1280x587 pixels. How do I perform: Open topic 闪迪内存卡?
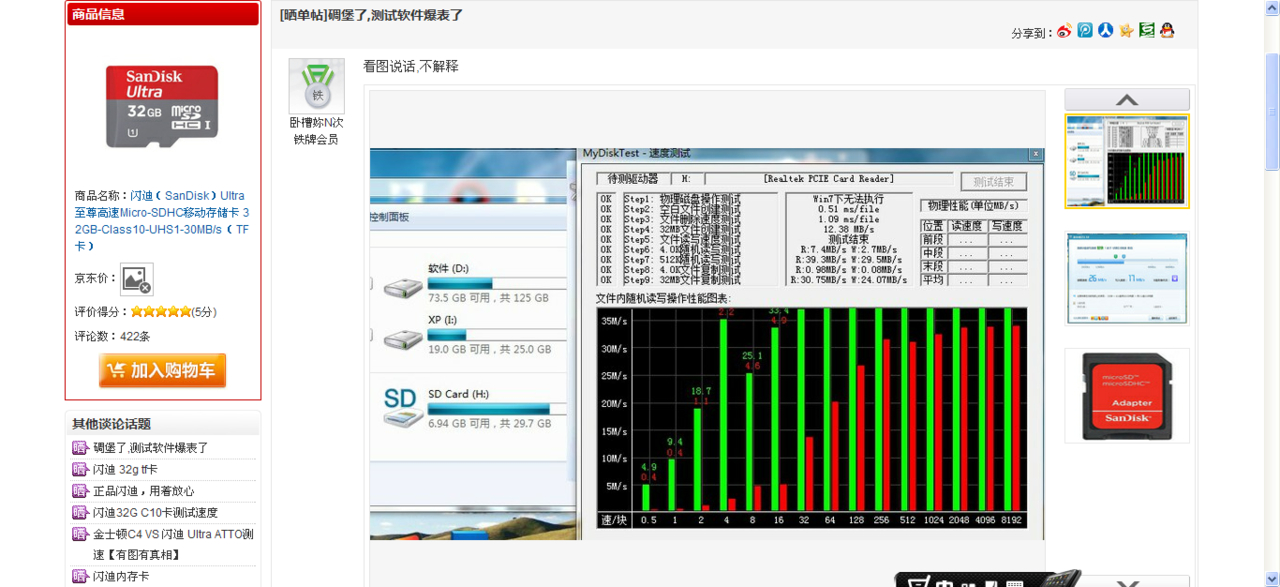121,576
